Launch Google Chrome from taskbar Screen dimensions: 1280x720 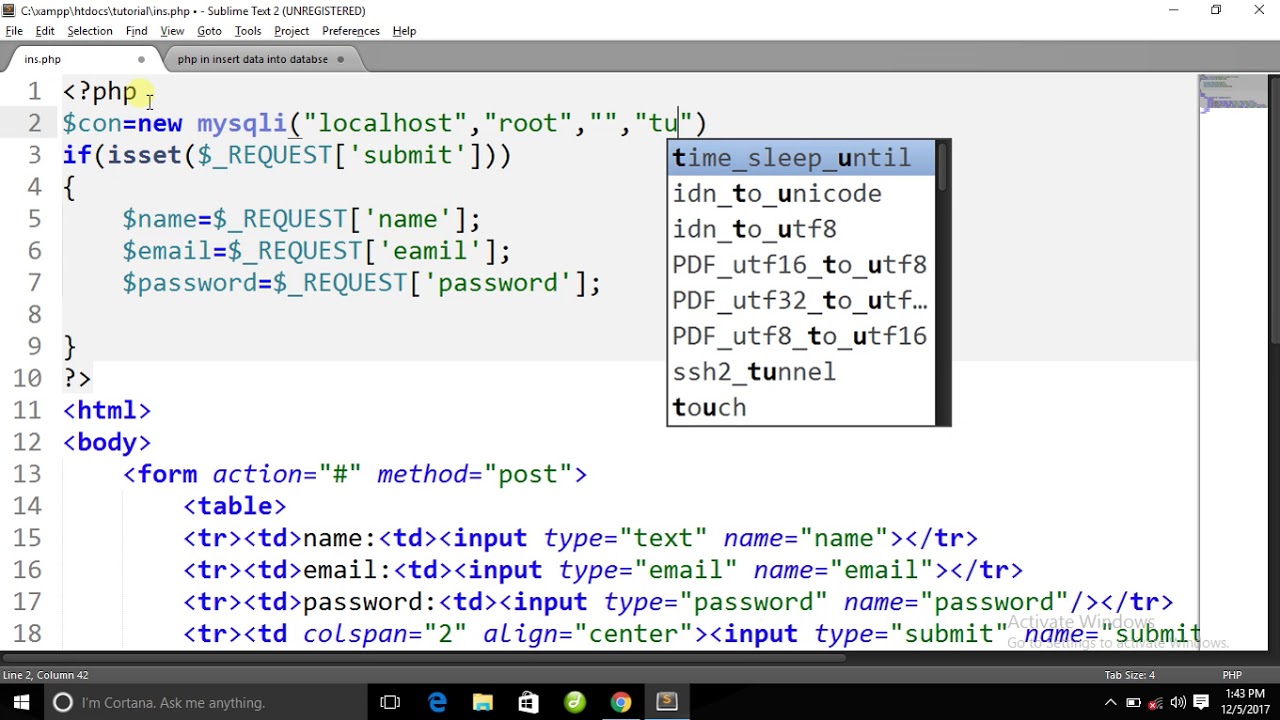coord(620,702)
